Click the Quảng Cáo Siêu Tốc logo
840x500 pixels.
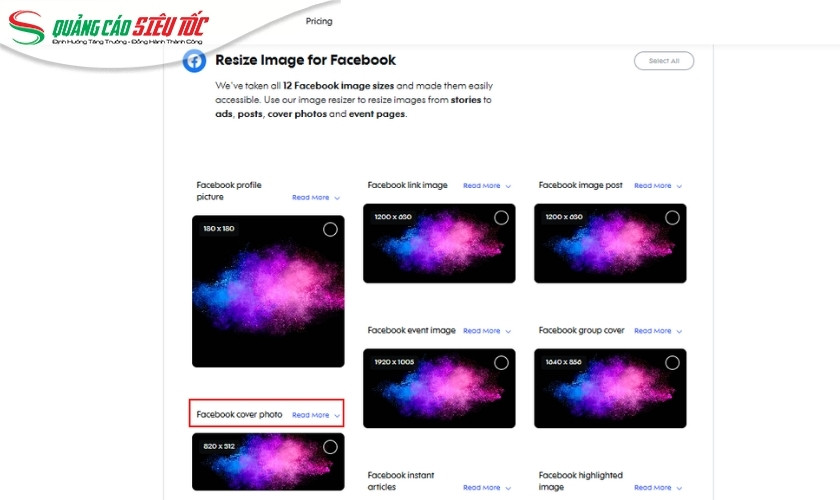point(108,28)
